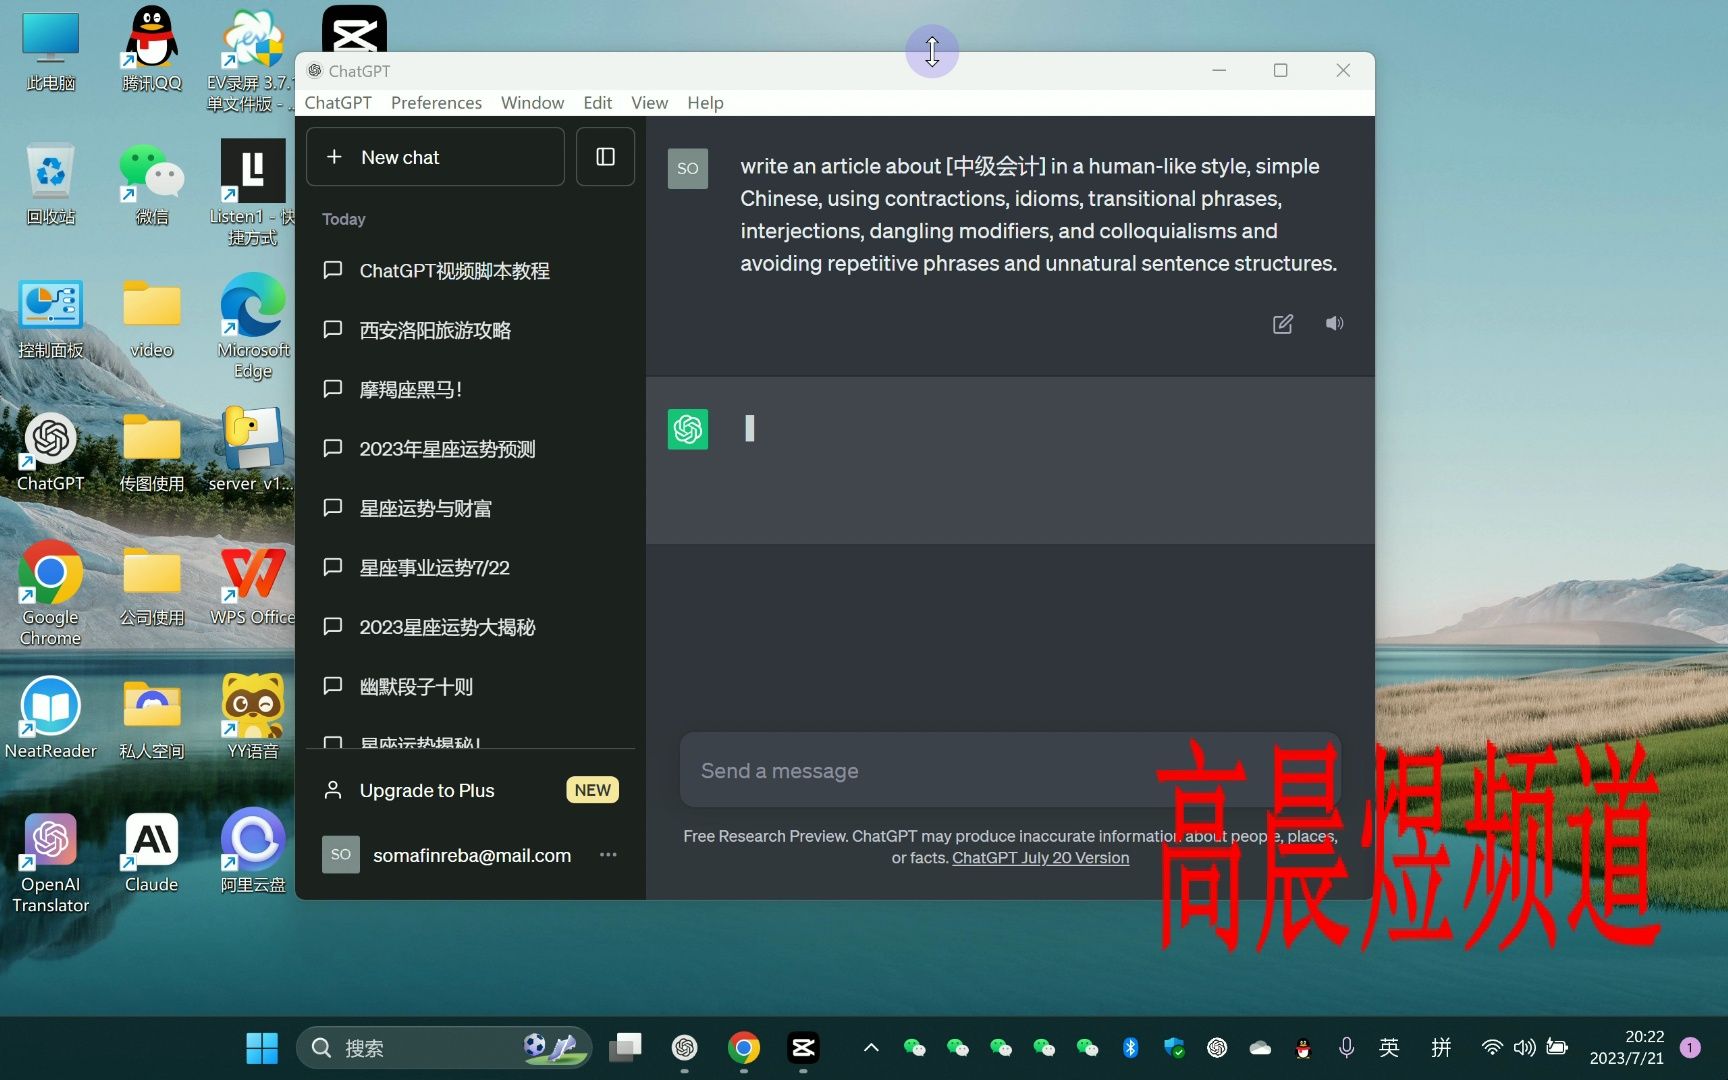The image size is (1728, 1080).
Task: Open Chrome from the taskbar
Action: click(x=744, y=1047)
